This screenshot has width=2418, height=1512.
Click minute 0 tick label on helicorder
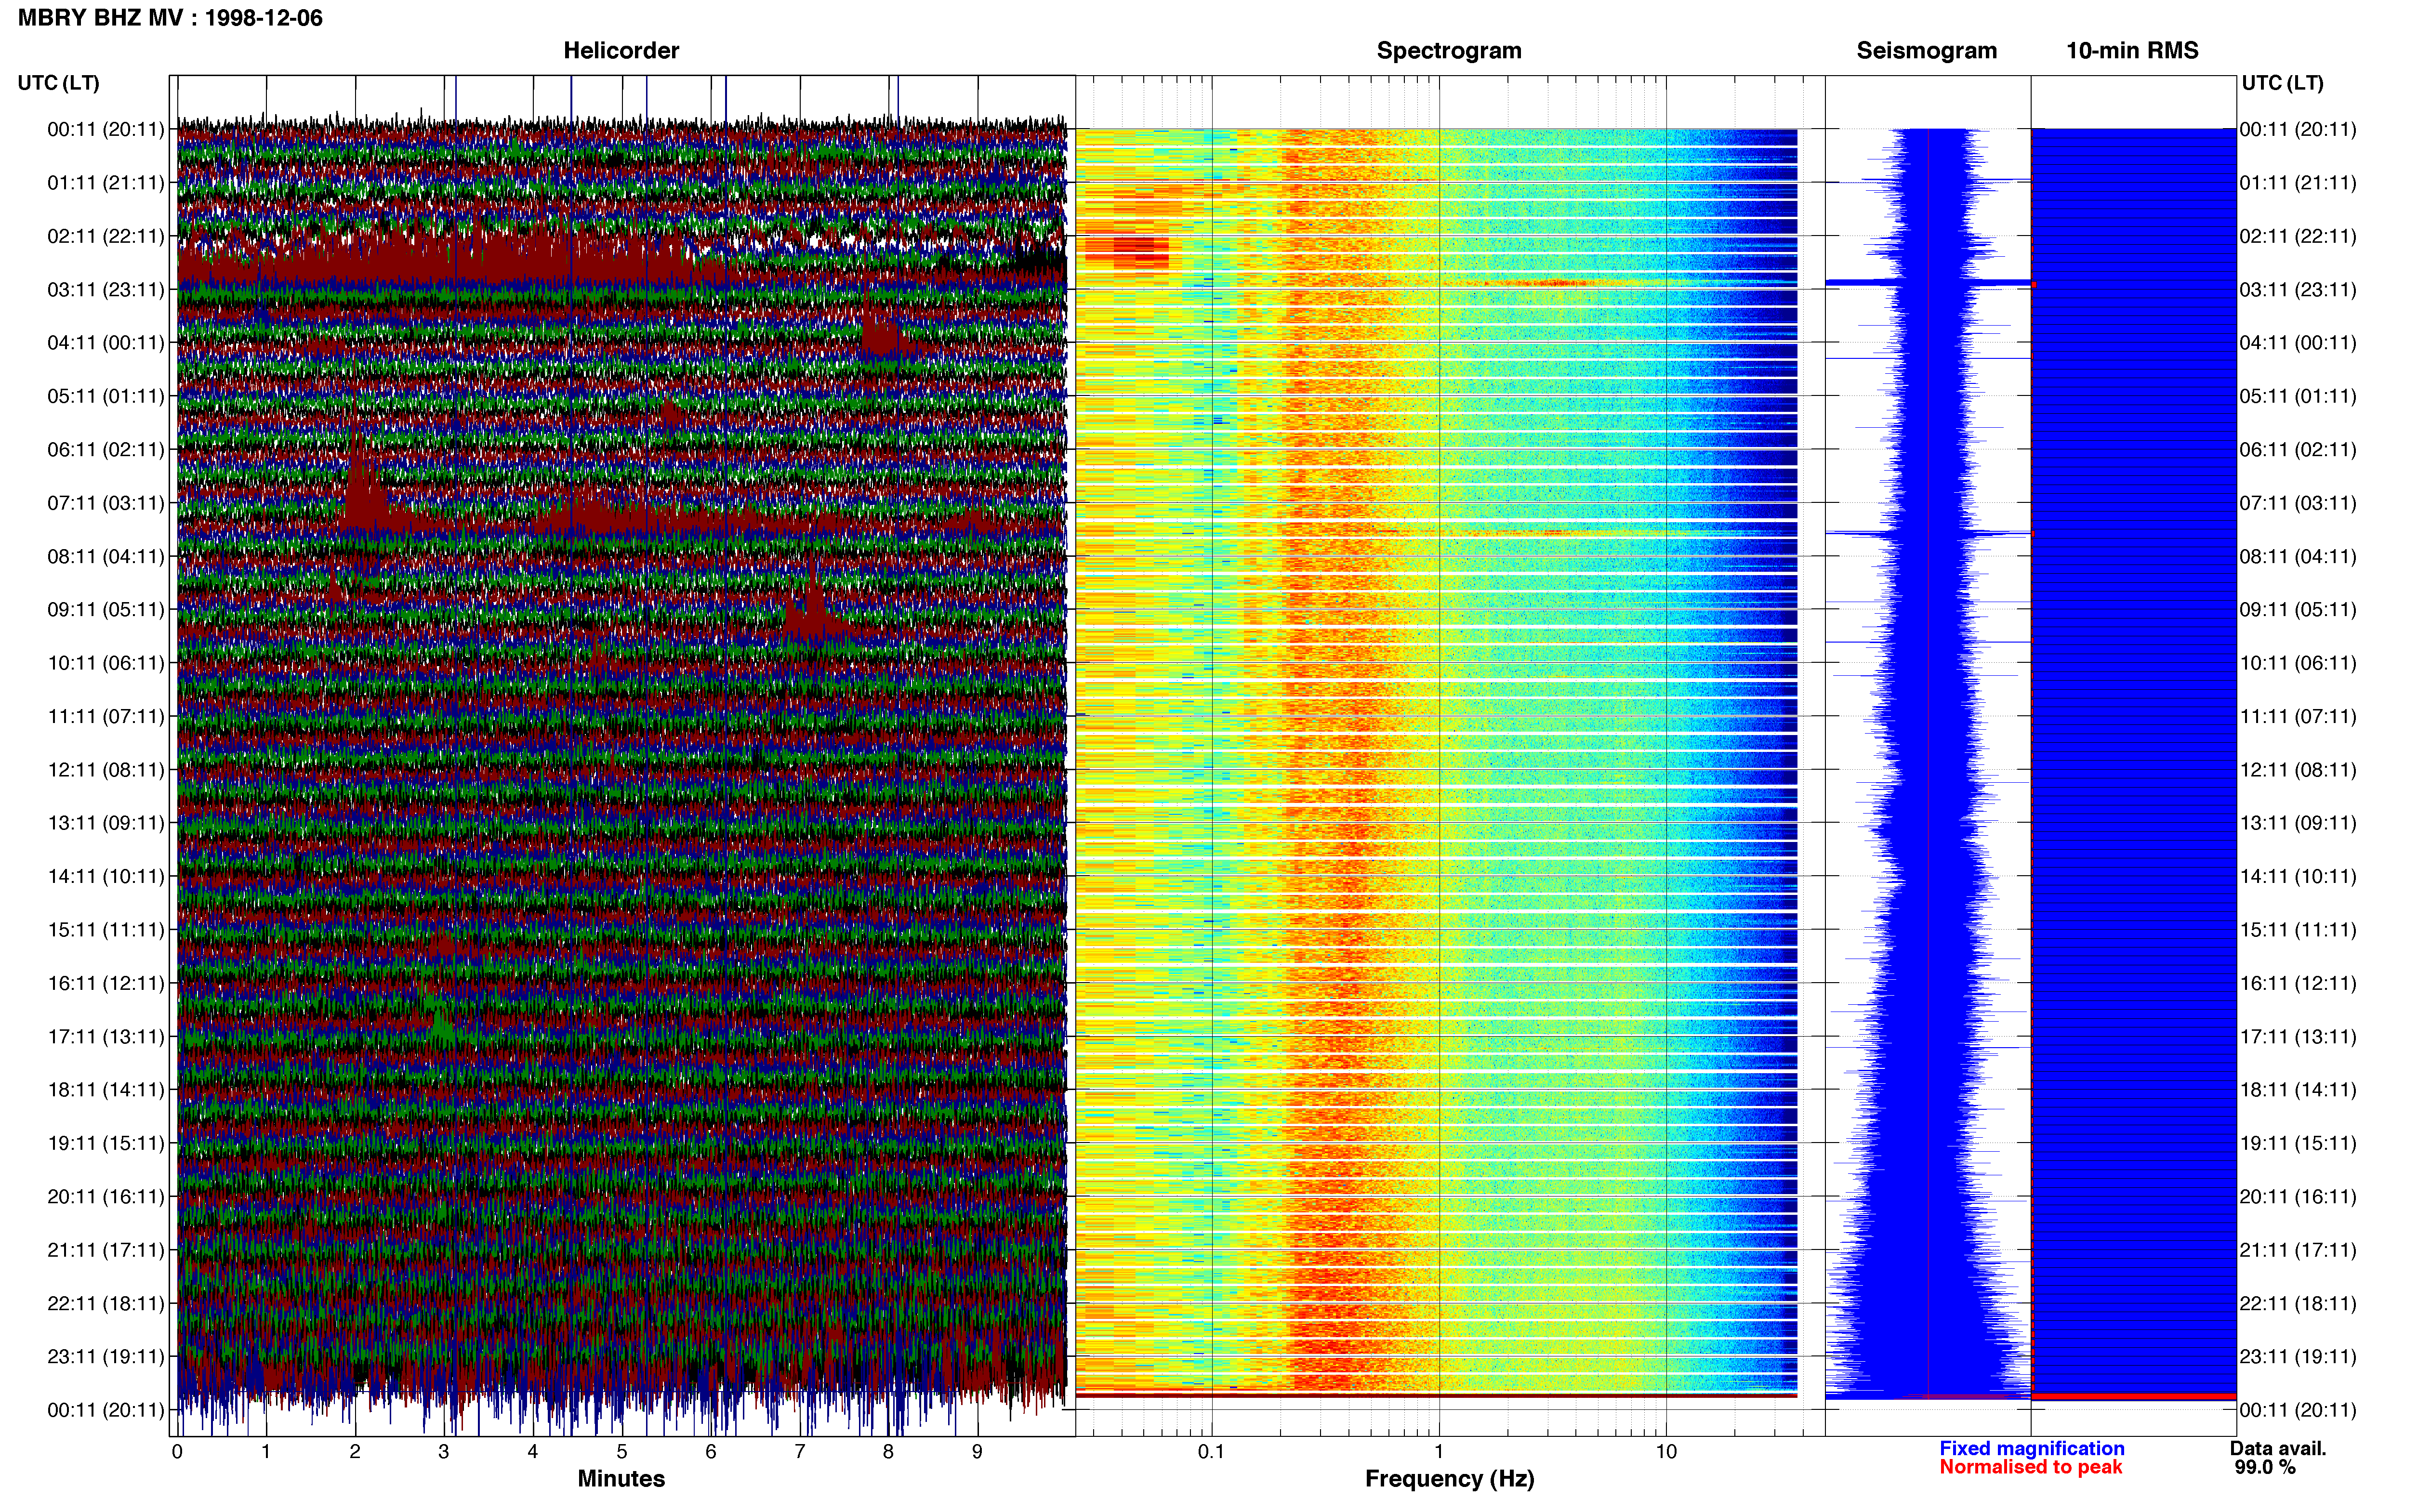(177, 1452)
